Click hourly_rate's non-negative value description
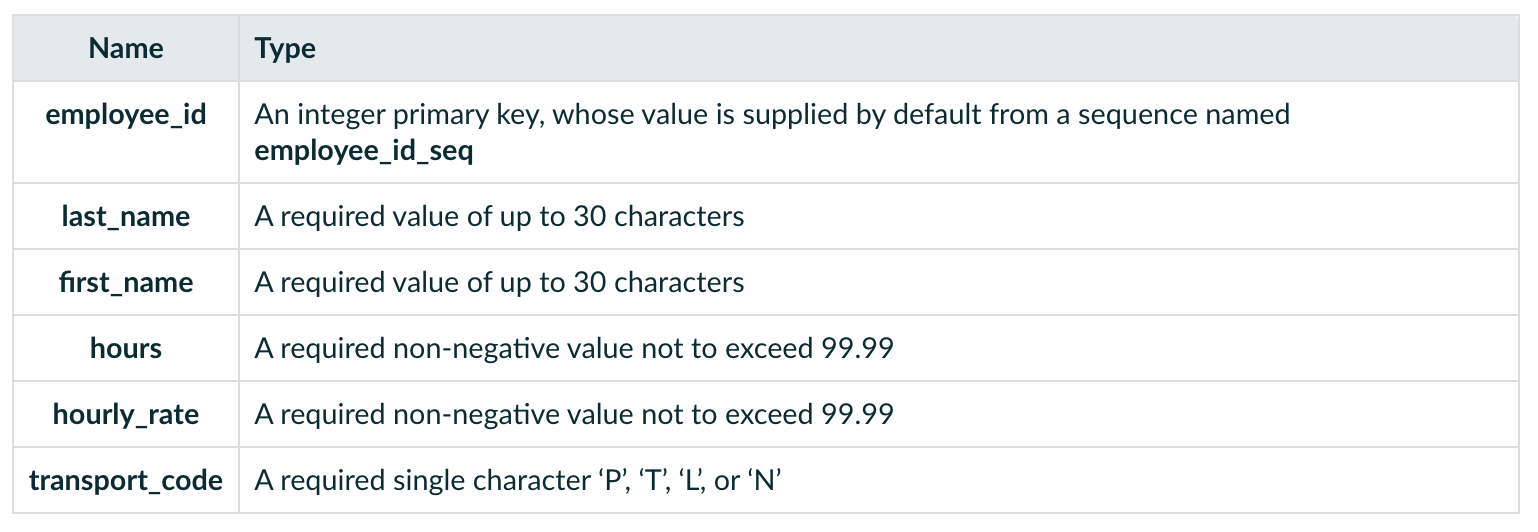 (574, 414)
